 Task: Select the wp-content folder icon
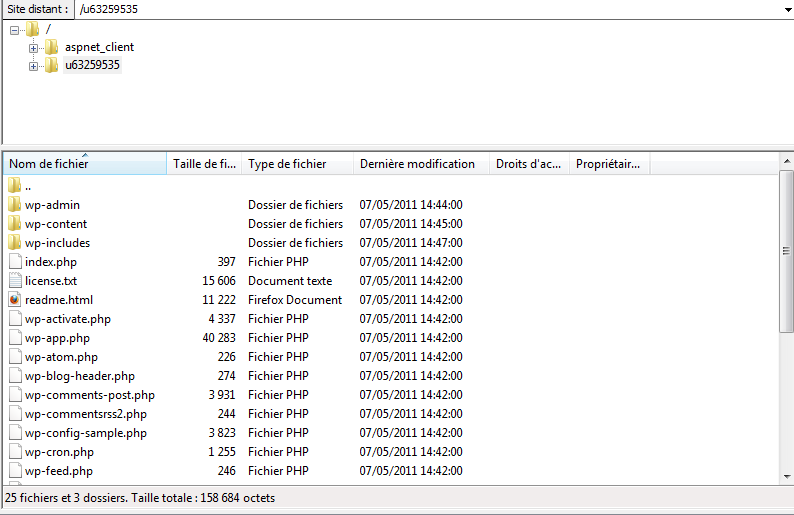14,224
